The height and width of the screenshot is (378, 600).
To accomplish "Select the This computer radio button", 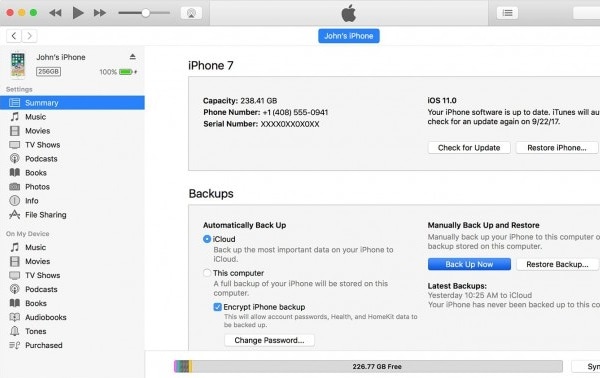I will (207, 273).
